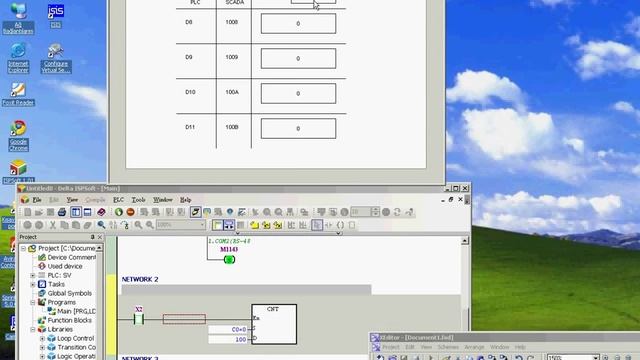Open Google Chrome desktop shortcut
Screen dimensions: 640x360
[18, 136]
